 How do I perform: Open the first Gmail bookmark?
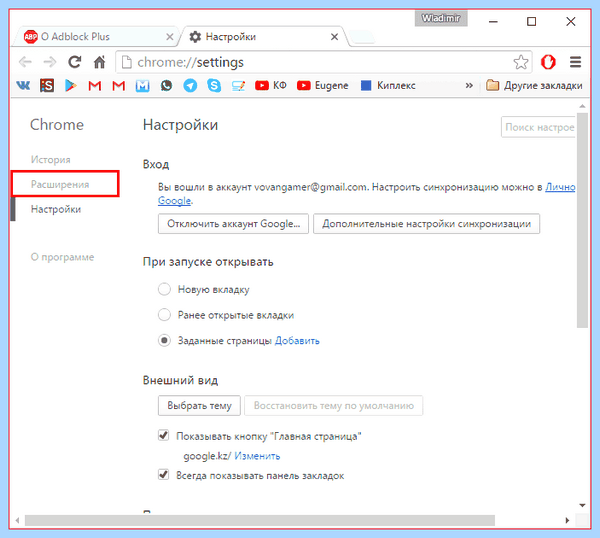pyautogui.click(x=95, y=86)
